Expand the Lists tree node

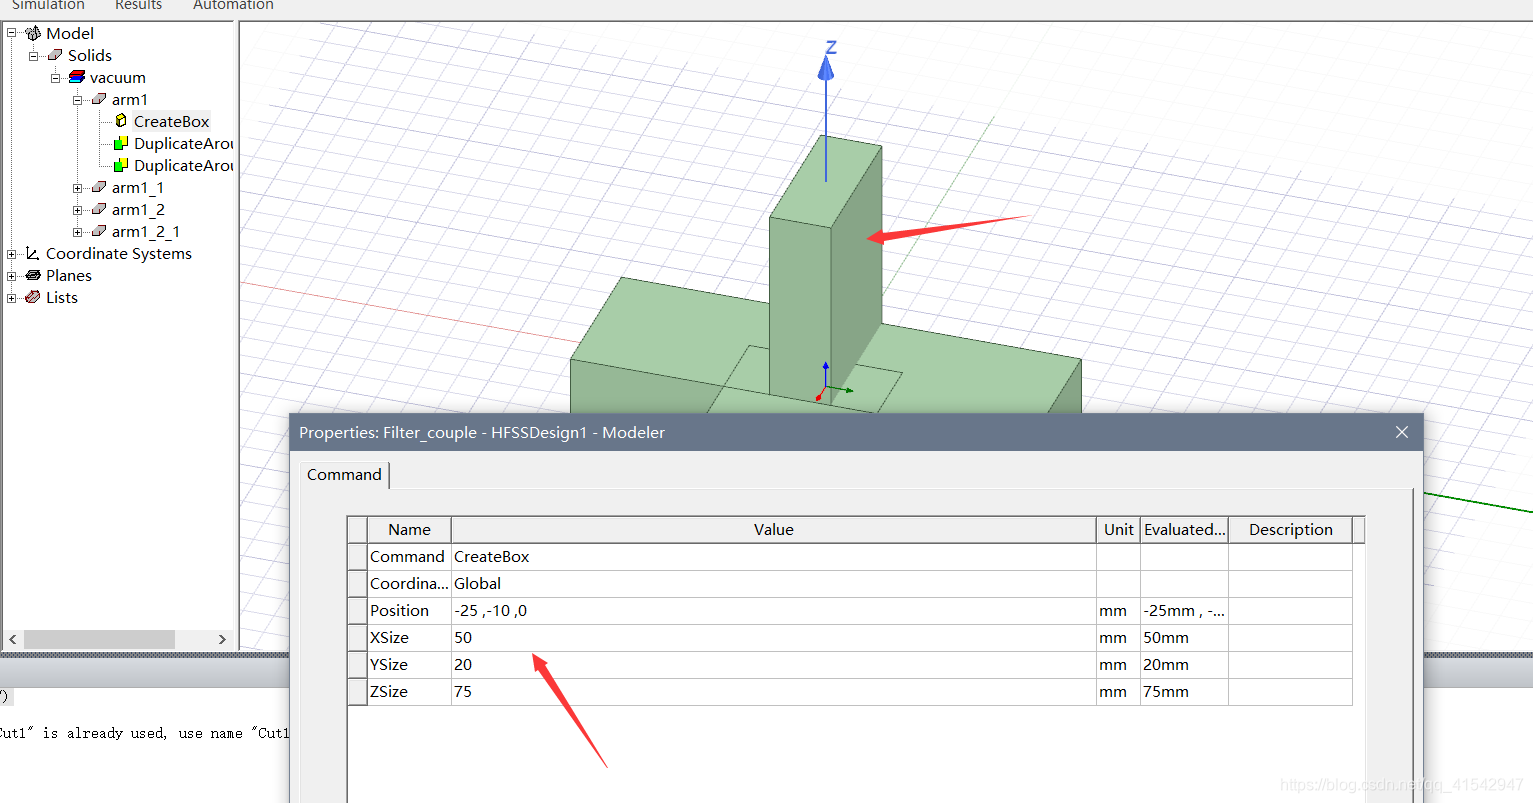12,297
